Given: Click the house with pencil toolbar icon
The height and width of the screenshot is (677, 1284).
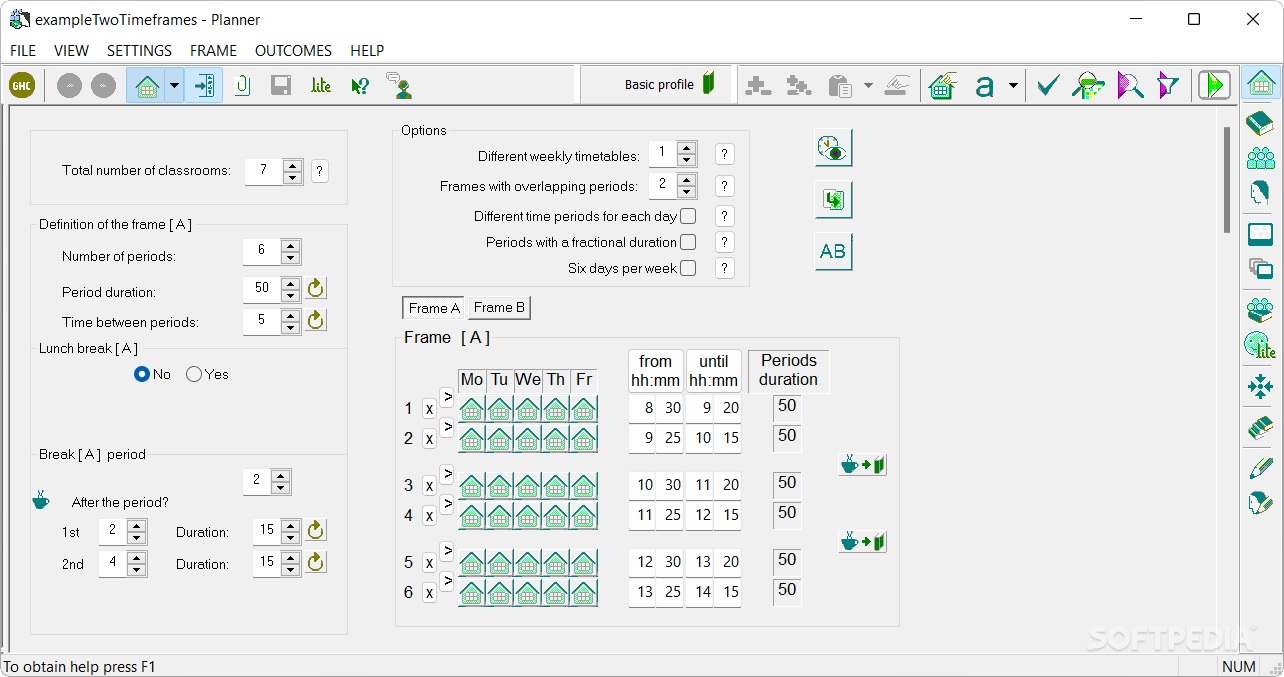Looking at the screenshot, I should [x=941, y=86].
